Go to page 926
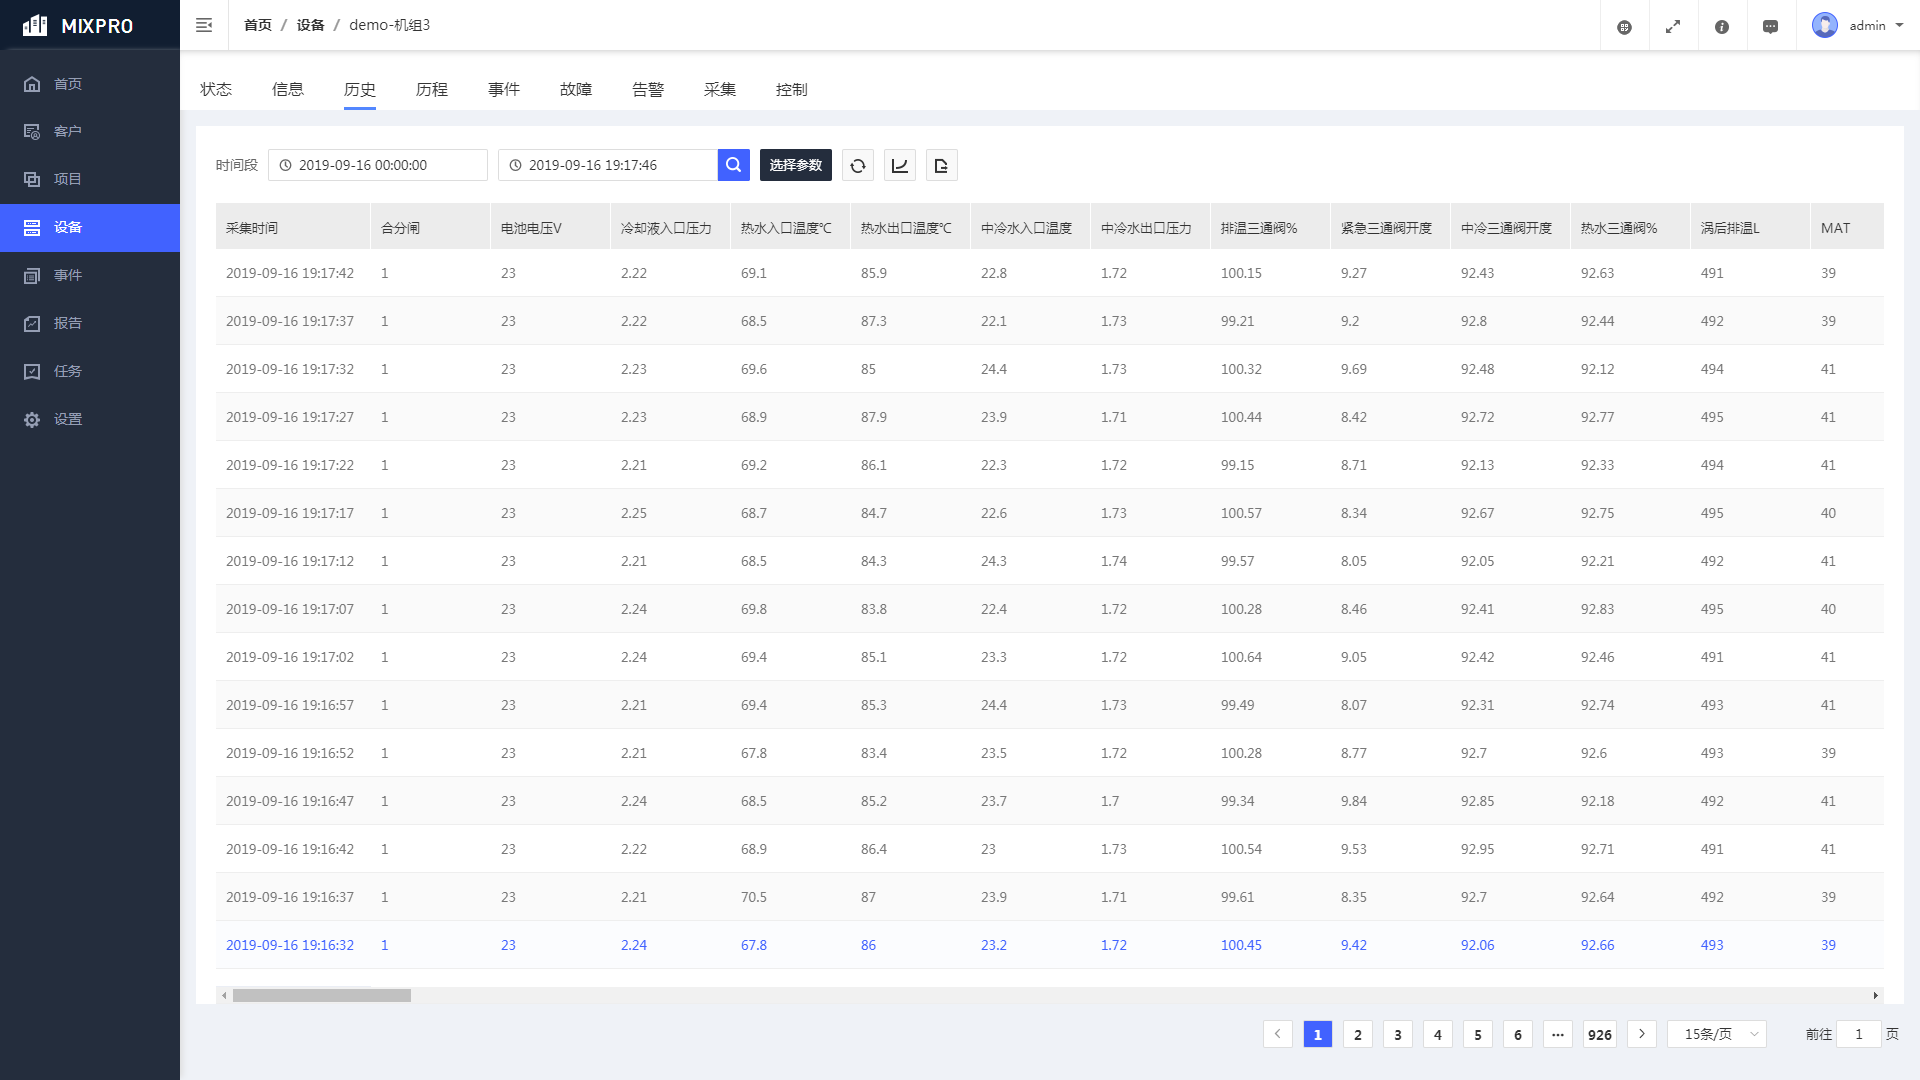This screenshot has width=1920, height=1080. 1599,1034
